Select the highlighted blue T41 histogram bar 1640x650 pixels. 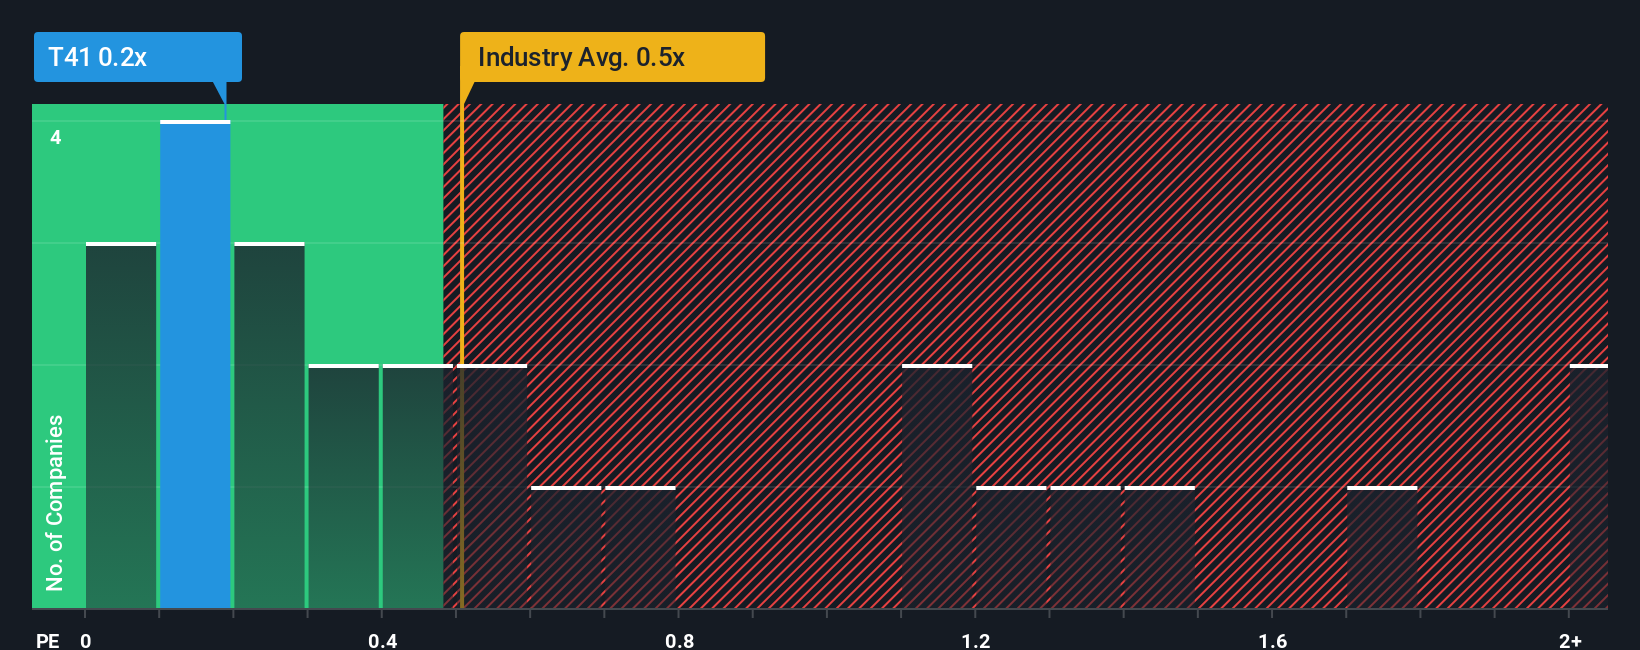[x=195, y=365]
